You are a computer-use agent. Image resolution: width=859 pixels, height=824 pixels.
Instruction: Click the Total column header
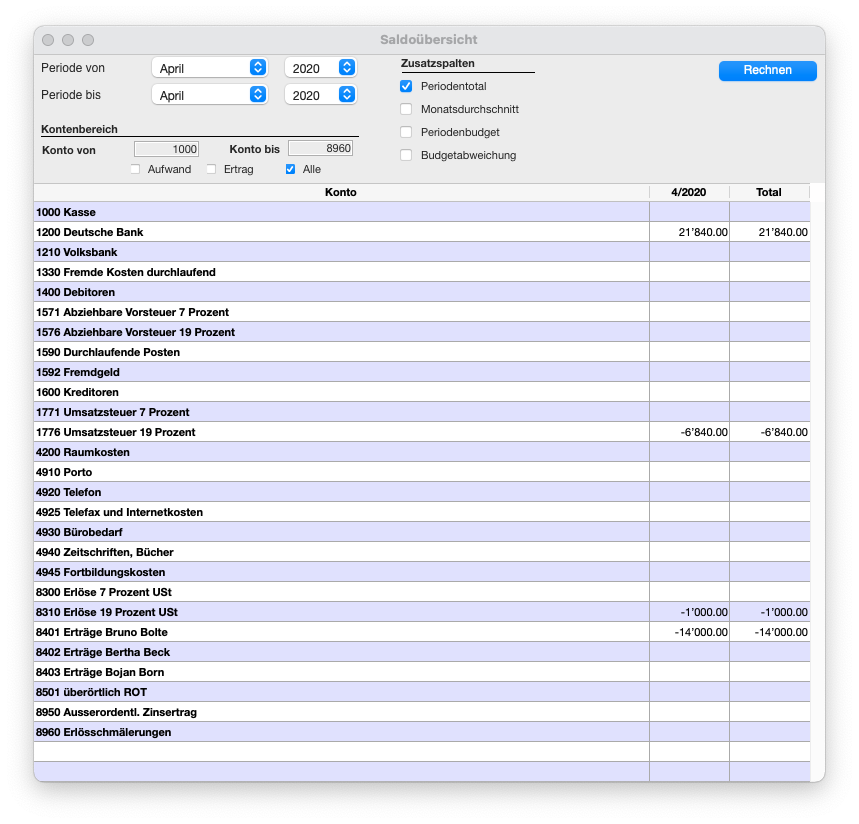pos(769,192)
